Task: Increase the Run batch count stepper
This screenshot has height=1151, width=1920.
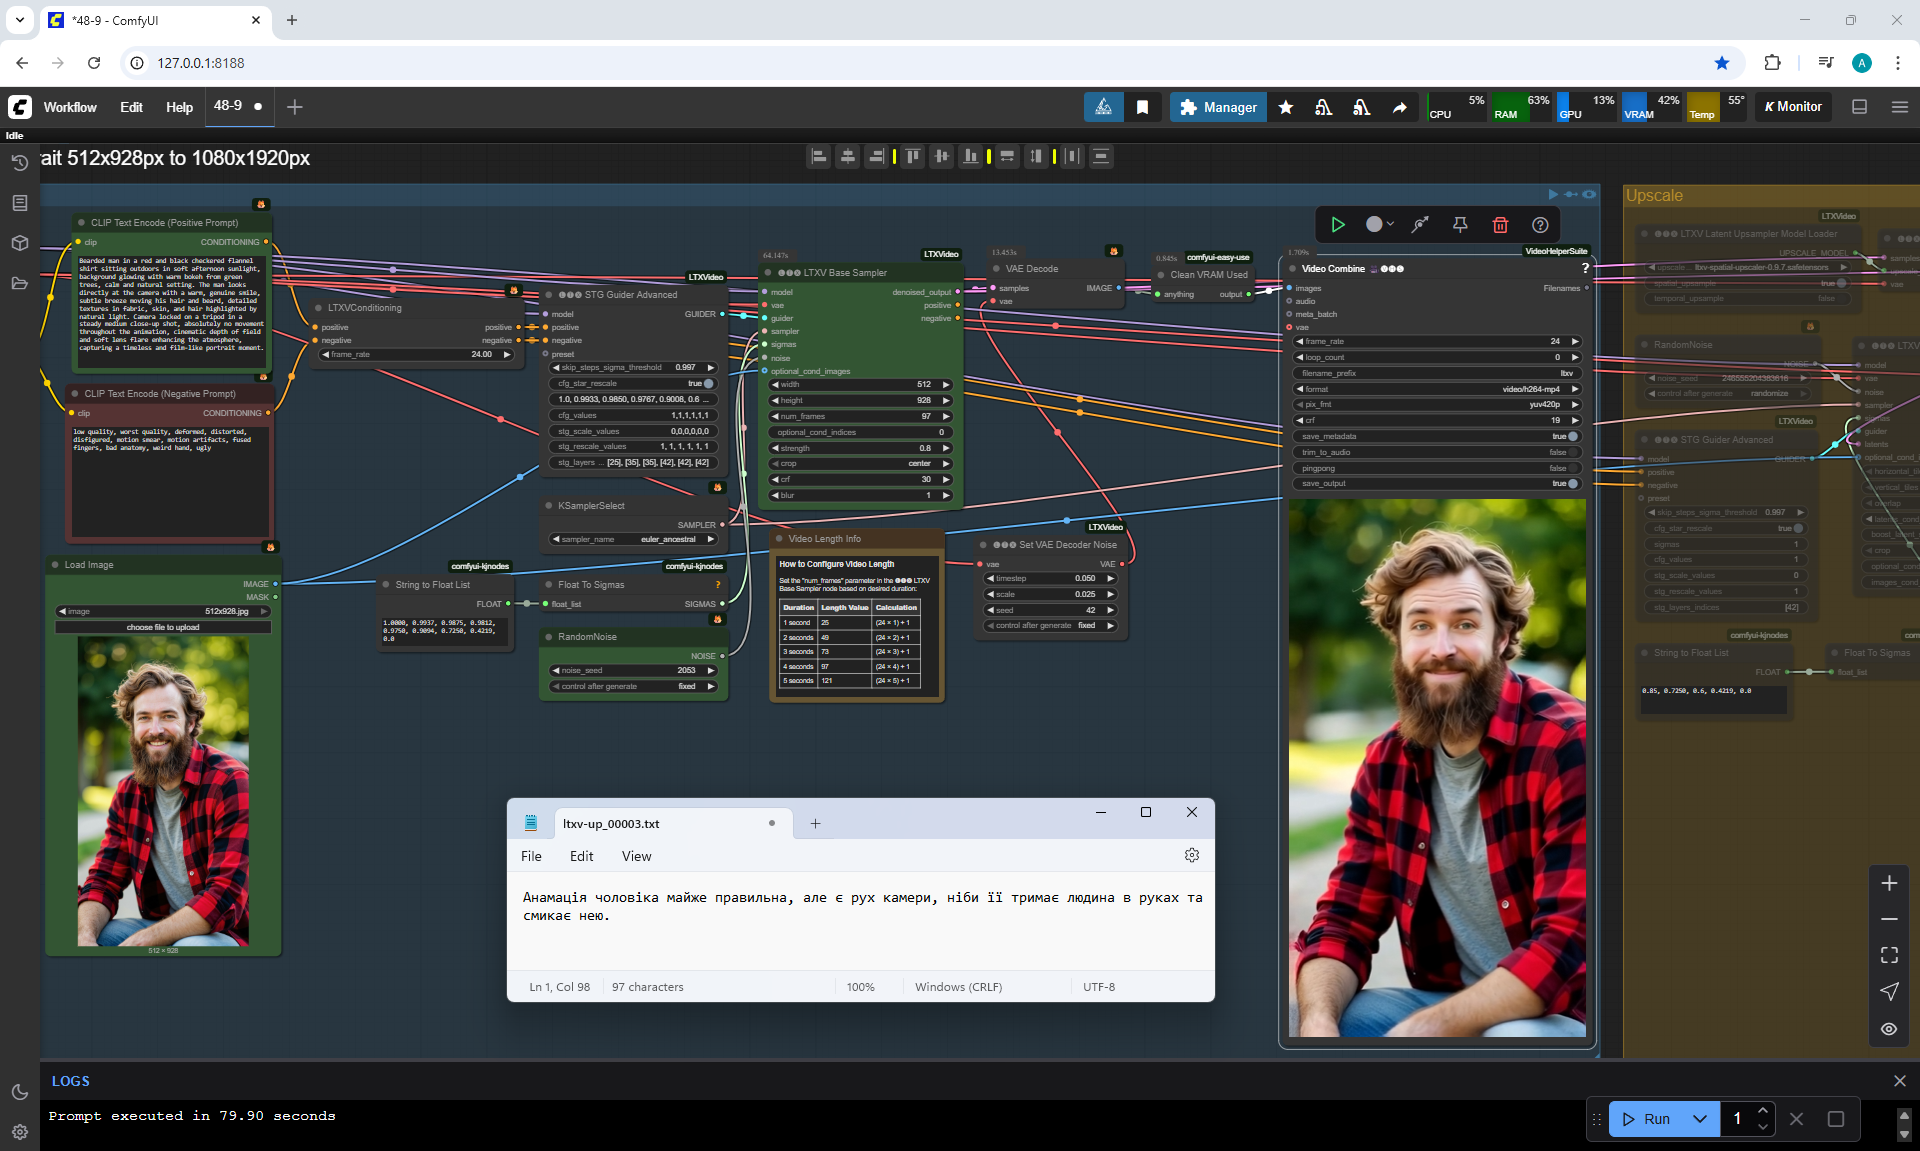Action: pos(1763,1111)
